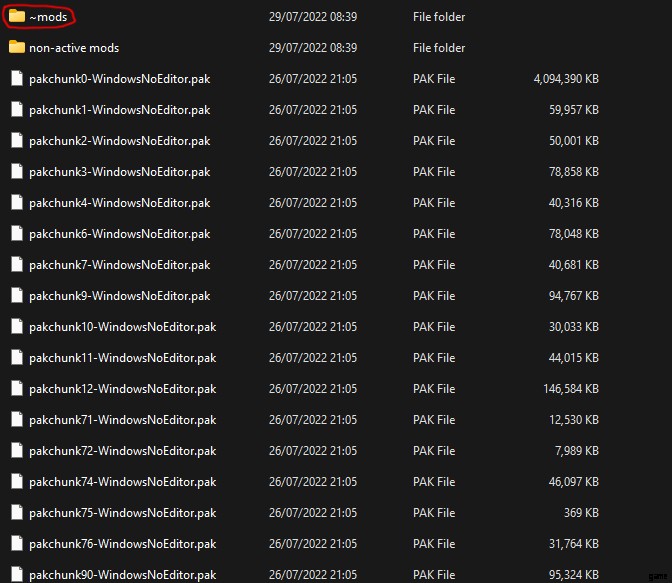
Task: Highlight pakchunk11-WindowsNoEditor.pak in the list
Action: (x=122, y=358)
